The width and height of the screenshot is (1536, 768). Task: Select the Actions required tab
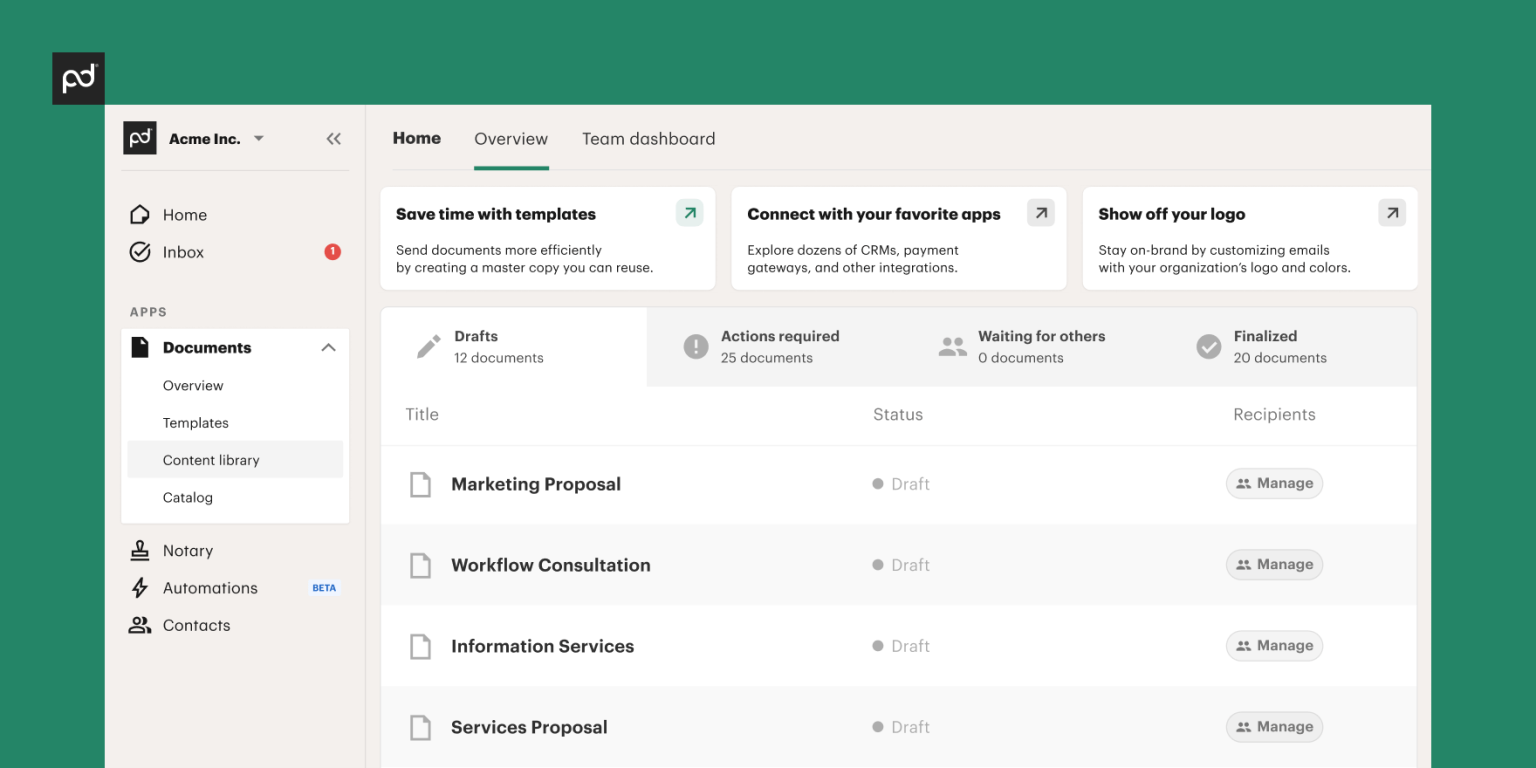click(779, 347)
